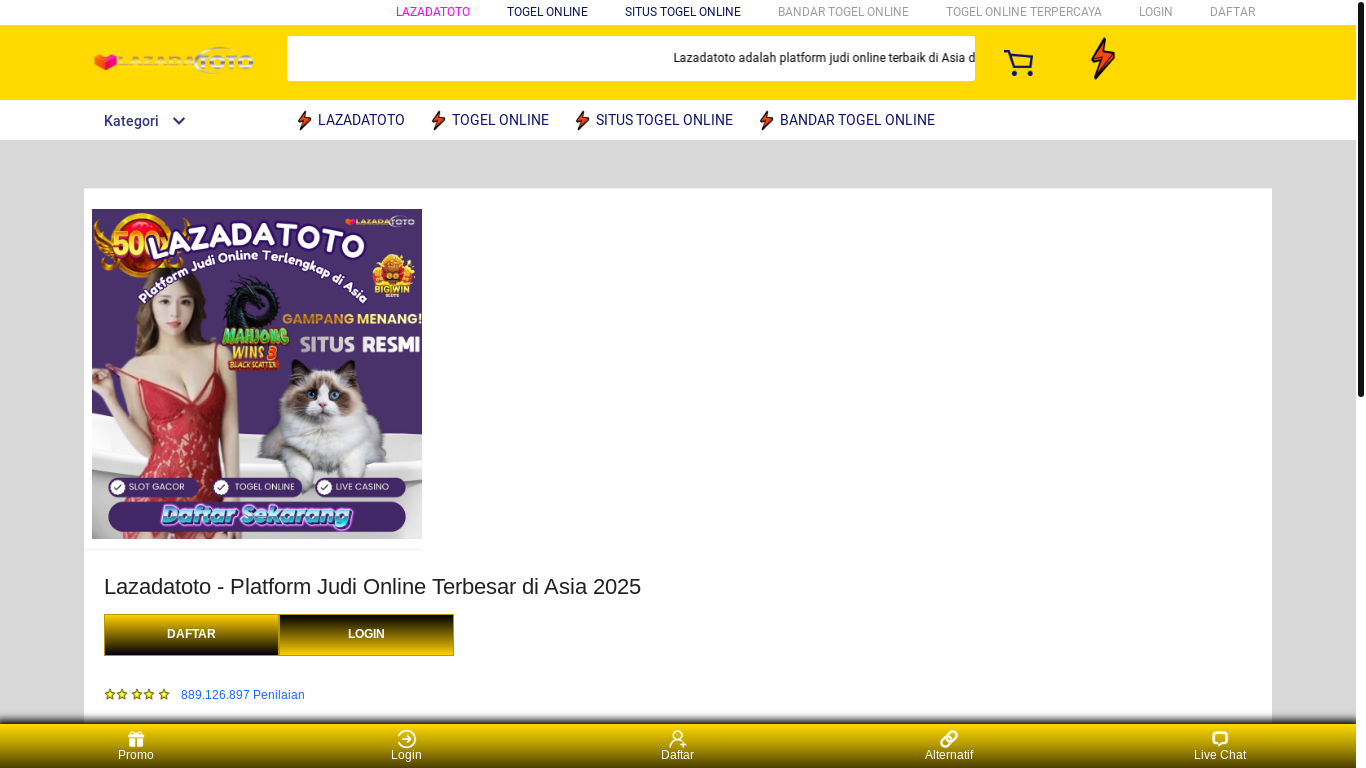Open BANDAR TOGEL ONLINE in top menu
1366x768 pixels.
(x=843, y=12)
